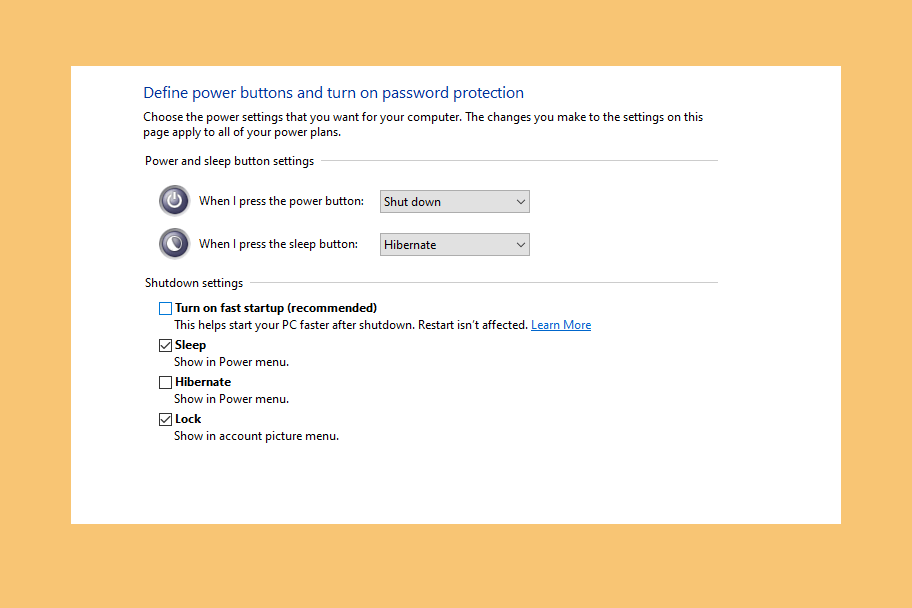The height and width of the screenshot is (608, 912).
Task: Click the 'Turn on fast startup (recommended)' label
Action: coord(276,308)
